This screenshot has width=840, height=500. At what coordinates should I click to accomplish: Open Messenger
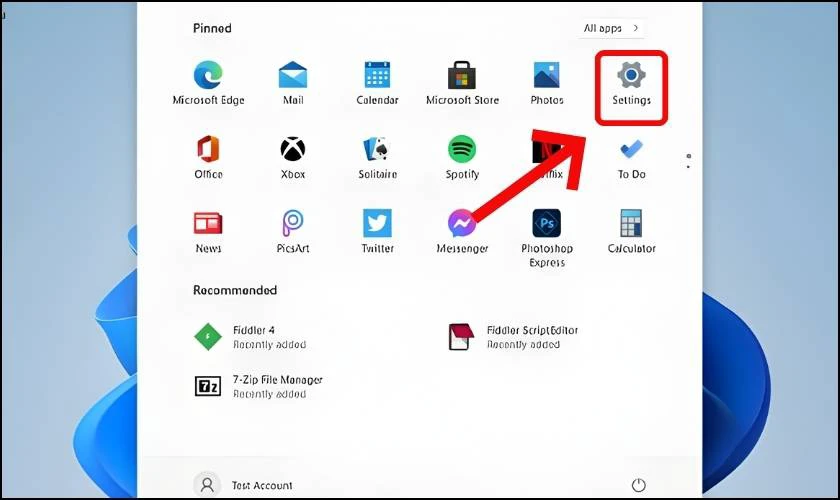point(462,232)
